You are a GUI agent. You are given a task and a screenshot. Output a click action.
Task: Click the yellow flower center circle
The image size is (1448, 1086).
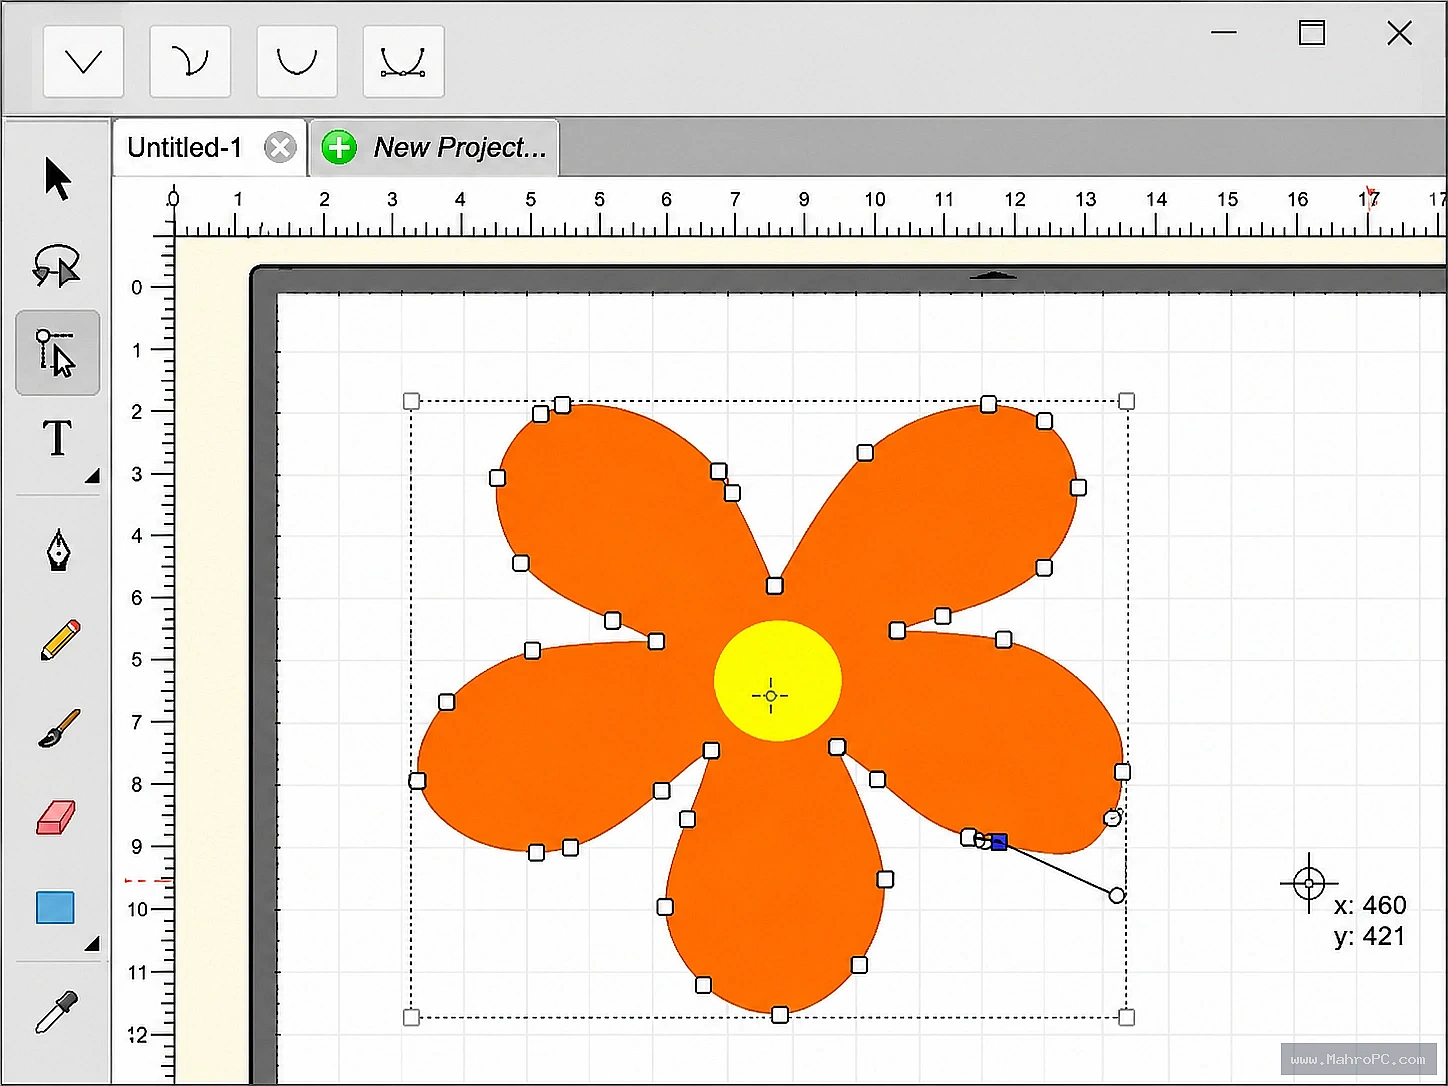coord(778,681)
